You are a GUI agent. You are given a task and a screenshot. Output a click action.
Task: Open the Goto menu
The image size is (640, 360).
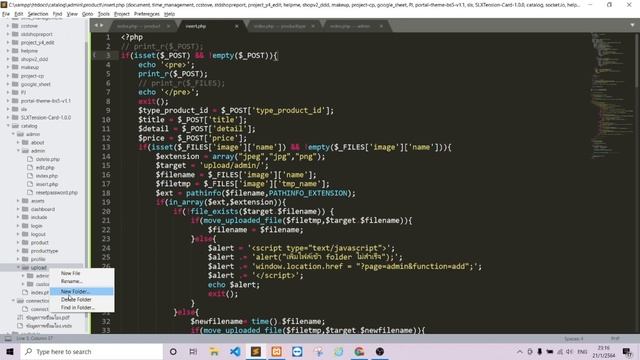click(x=88, y=14)
